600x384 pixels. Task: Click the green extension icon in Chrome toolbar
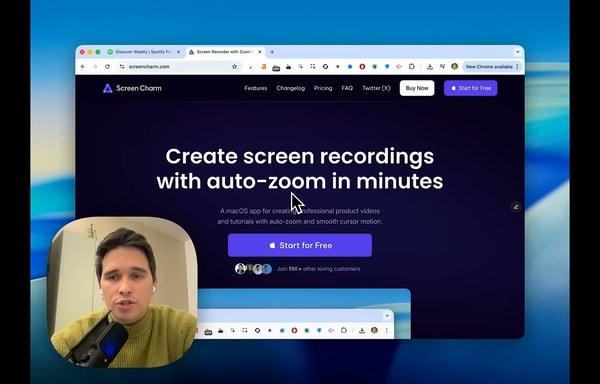(x=375, y=67)
